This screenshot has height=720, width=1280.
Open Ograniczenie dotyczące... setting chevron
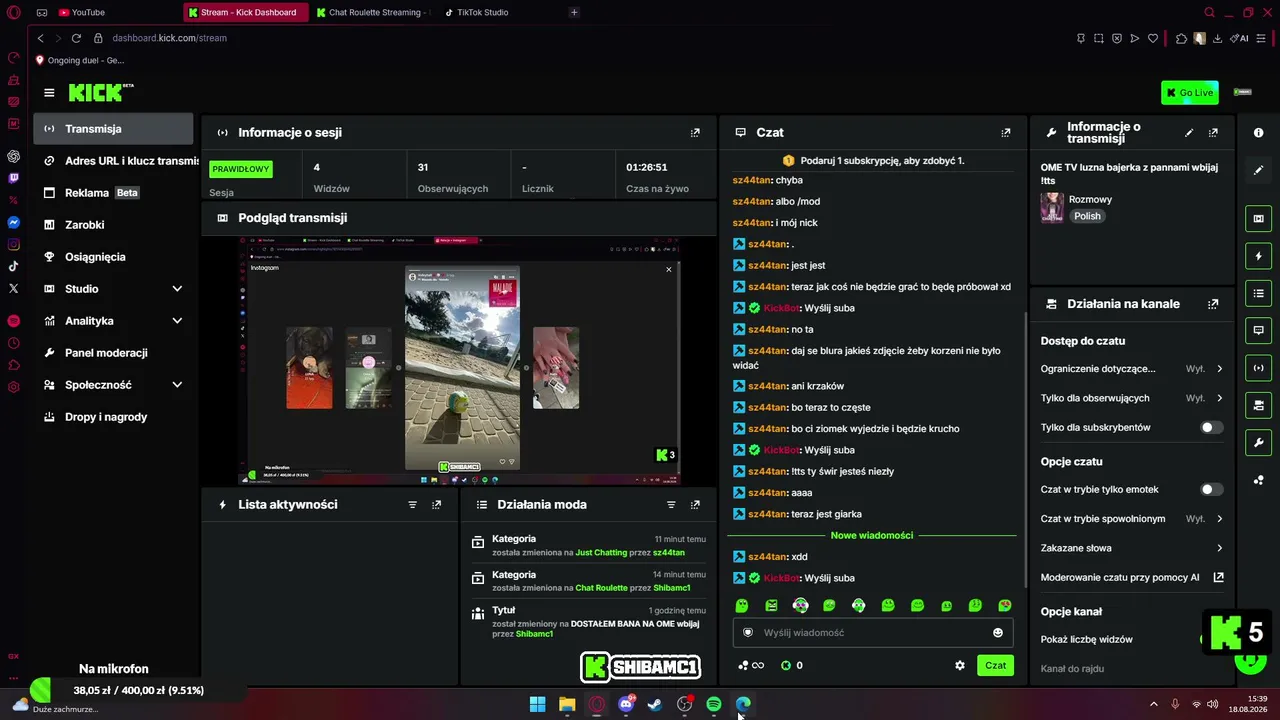click(1219, 369)
